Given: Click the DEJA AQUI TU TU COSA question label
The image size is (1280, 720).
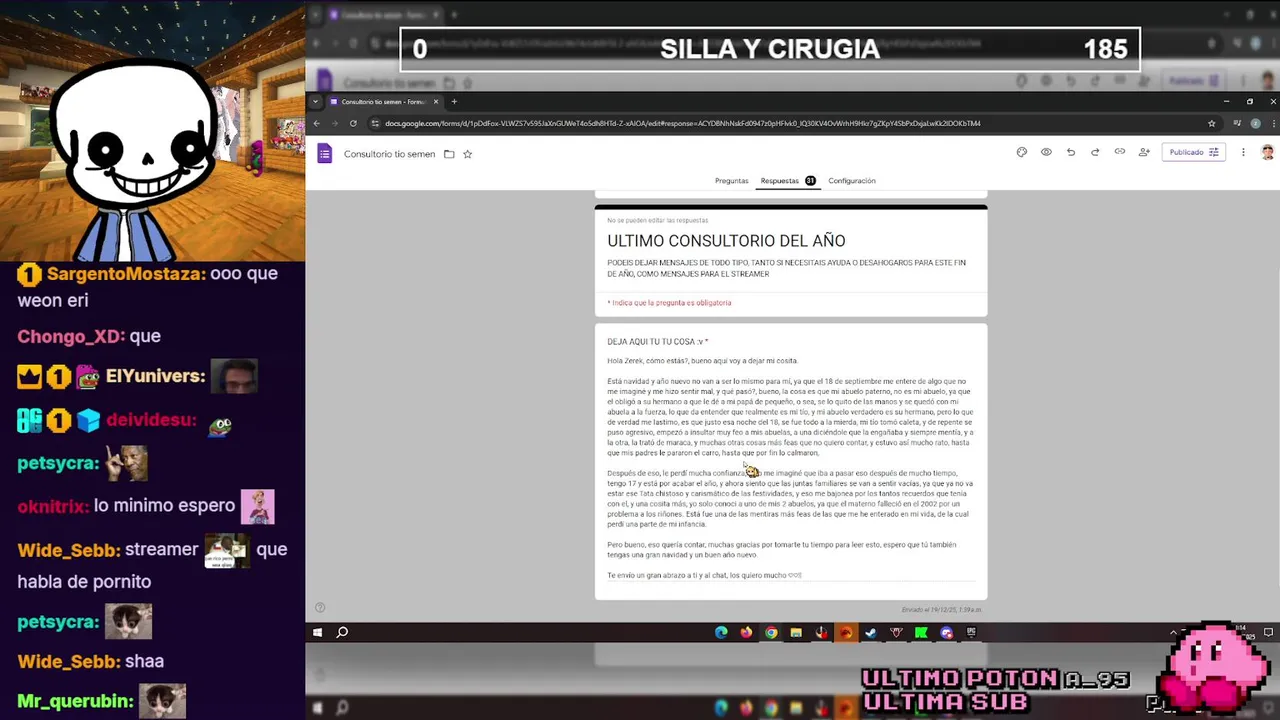Looking at the screenshot, I should [x=657, y=342].
